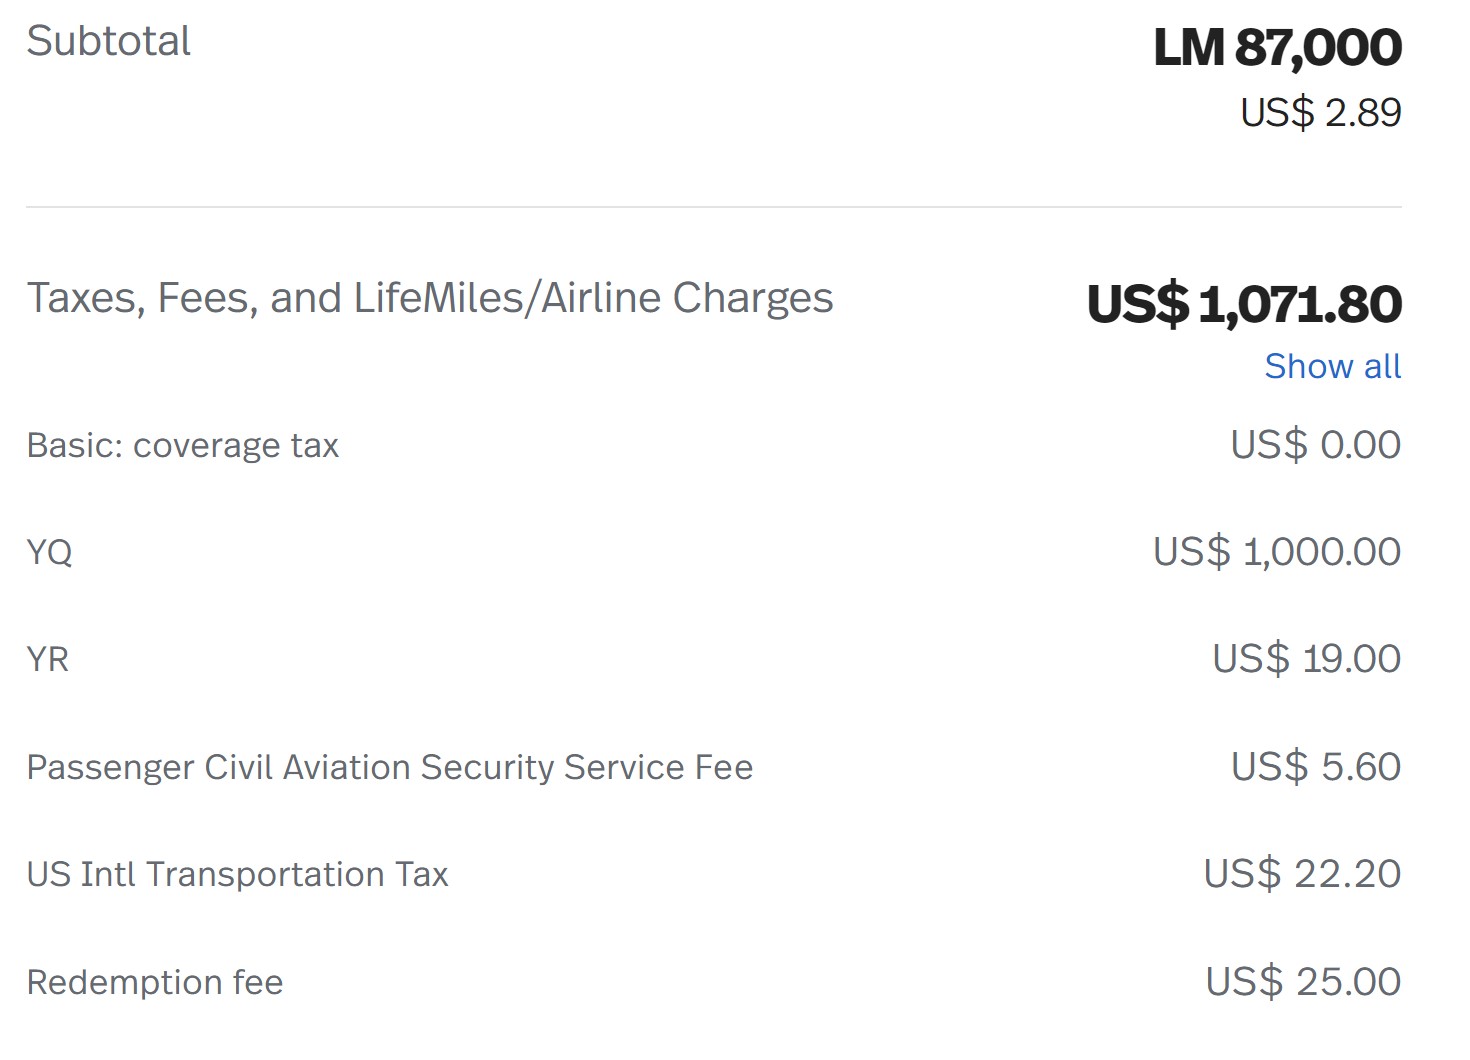
Task: Click the Redemption fee label
Action: 155,982
